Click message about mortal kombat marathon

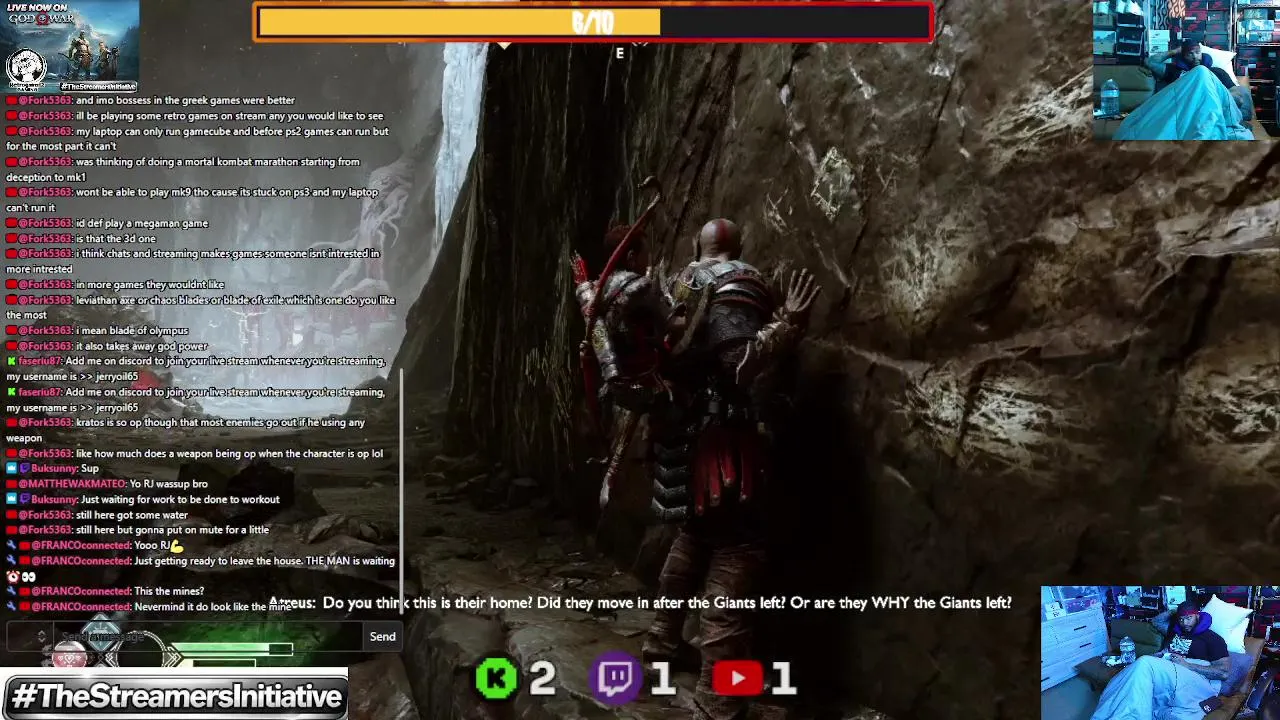click(183, 169)
